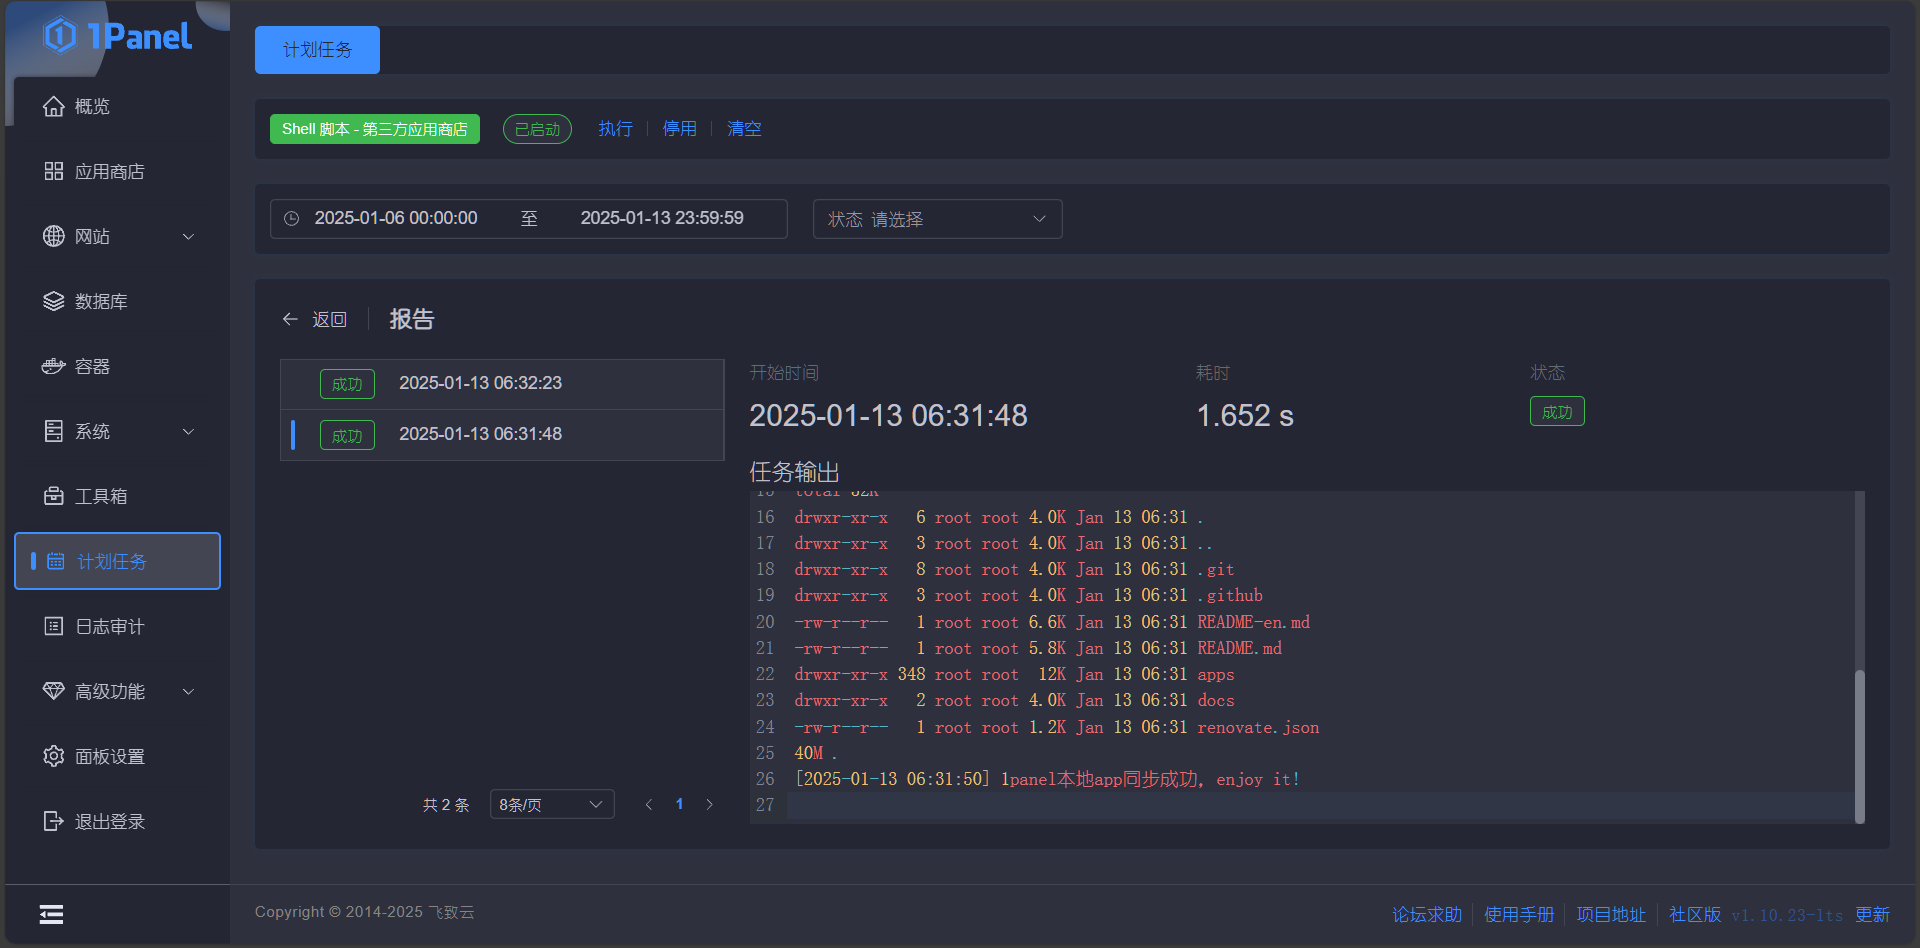Open the 应用商店 app store grid icon
This screenshot has height=948, width=1920.
pos(54,171)
